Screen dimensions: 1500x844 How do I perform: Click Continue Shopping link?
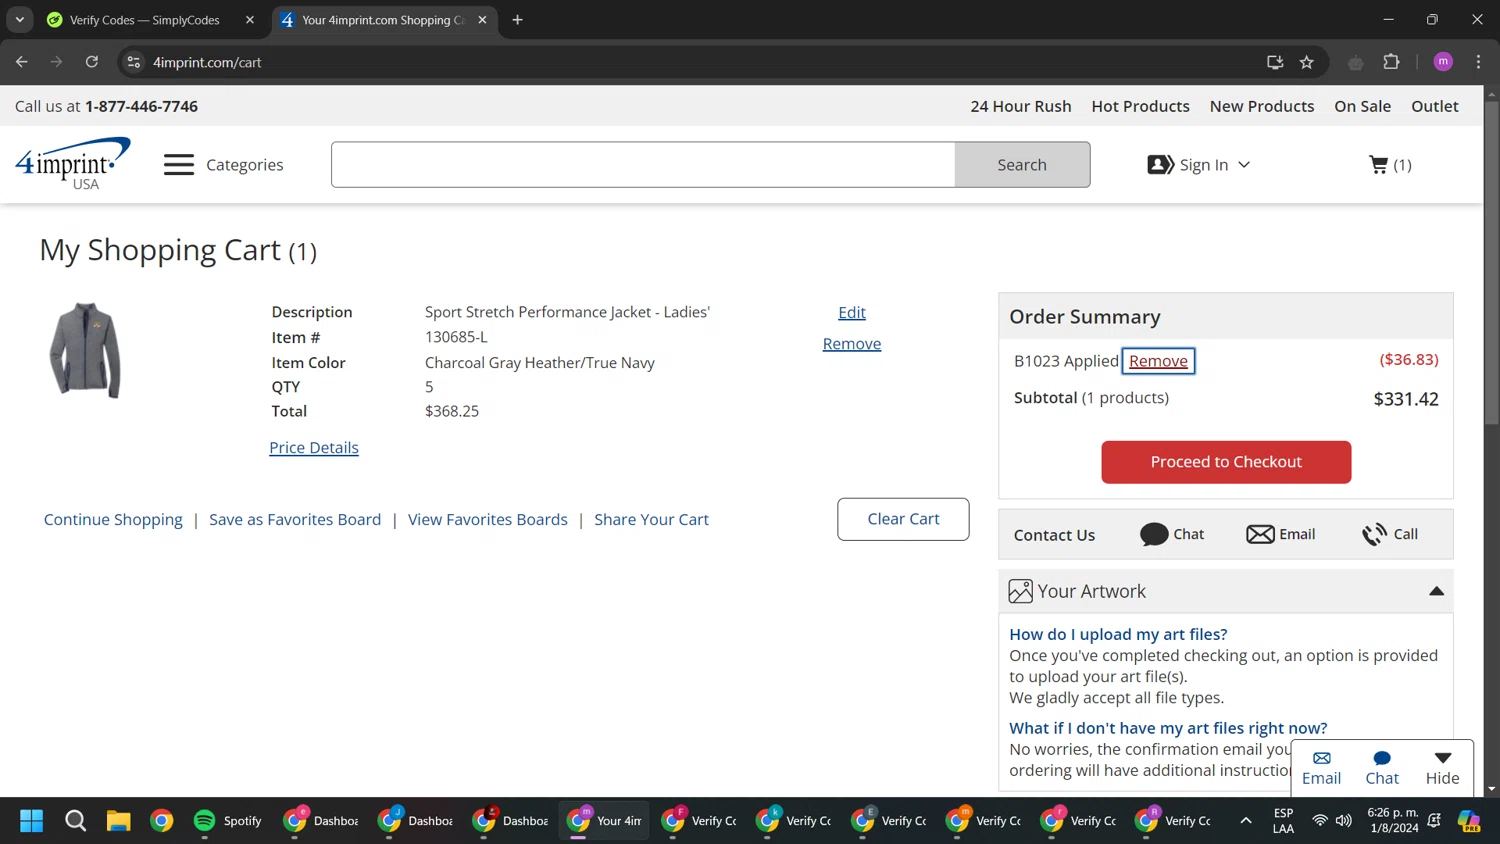[113, 519]
